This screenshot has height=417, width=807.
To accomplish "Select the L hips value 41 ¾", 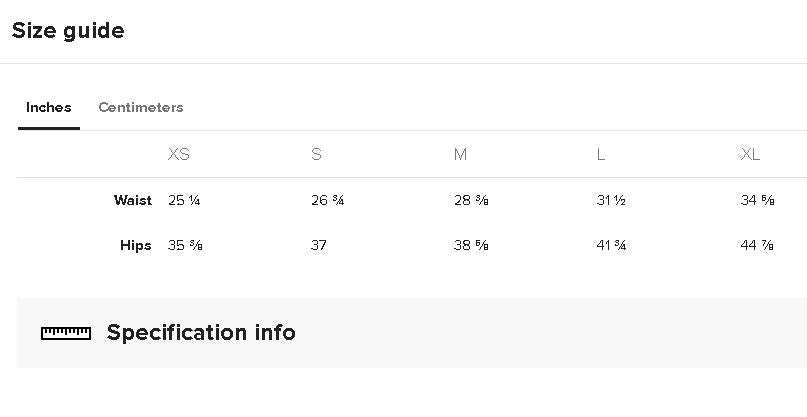I will coord(612,245).
